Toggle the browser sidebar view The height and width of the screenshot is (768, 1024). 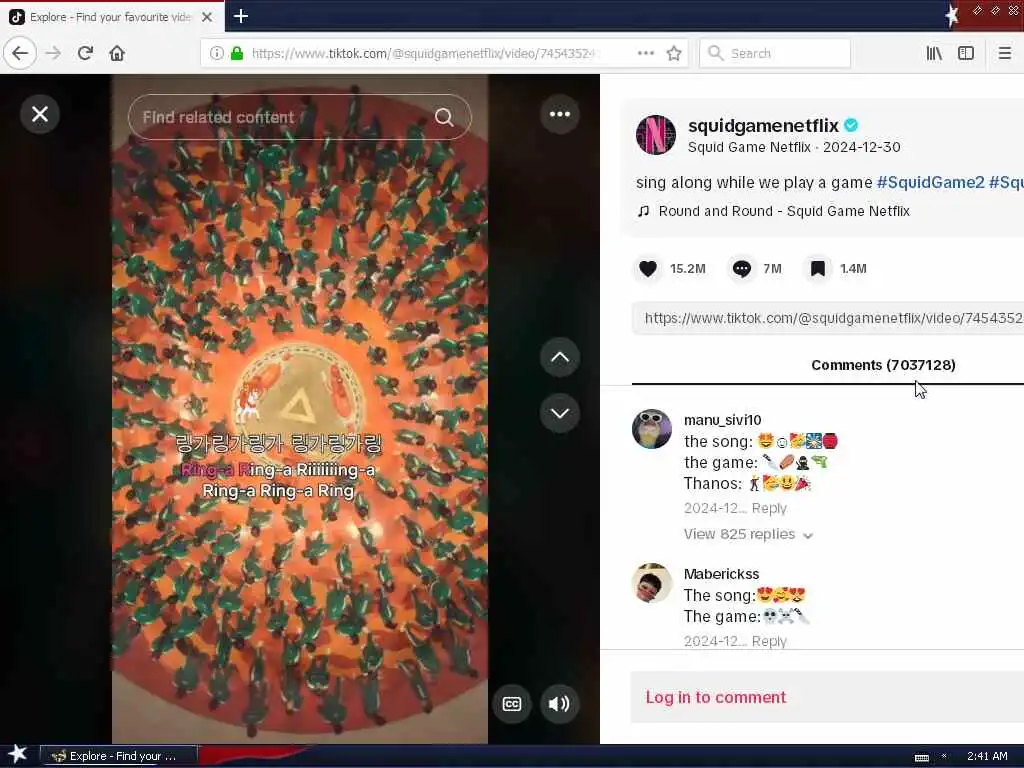966,53
